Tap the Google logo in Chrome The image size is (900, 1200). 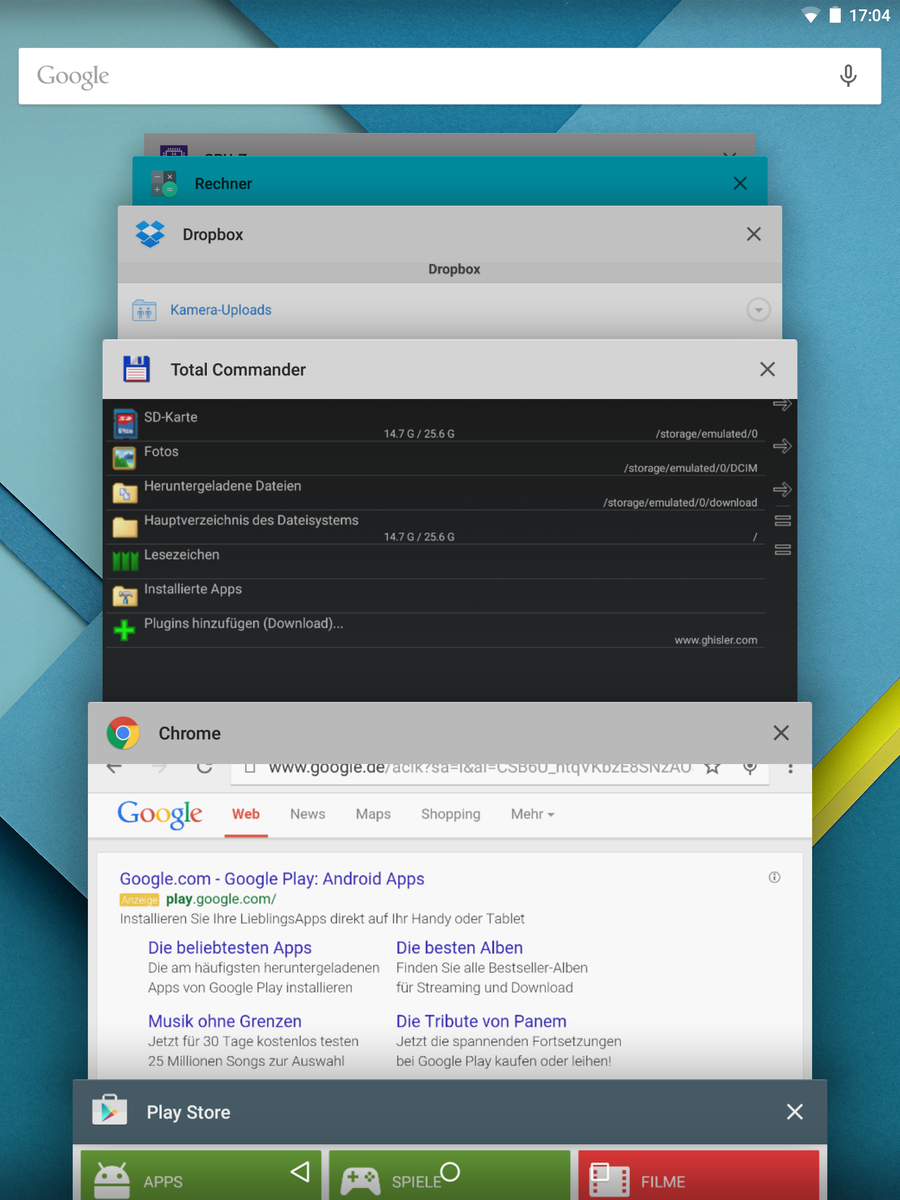click(x=160, y=815)
